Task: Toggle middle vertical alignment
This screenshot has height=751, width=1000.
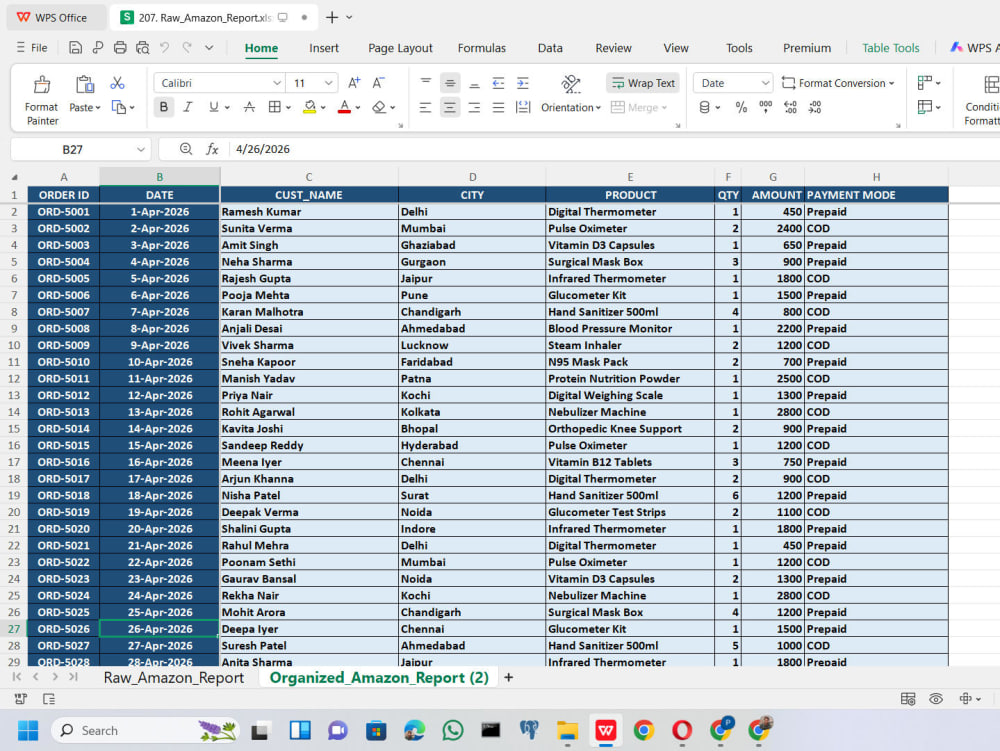Action: click(450, 83)
